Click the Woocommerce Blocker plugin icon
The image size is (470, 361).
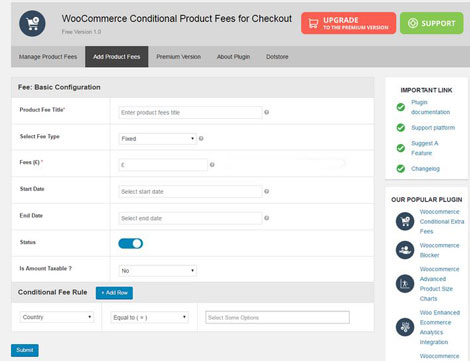tap(405, 250)
